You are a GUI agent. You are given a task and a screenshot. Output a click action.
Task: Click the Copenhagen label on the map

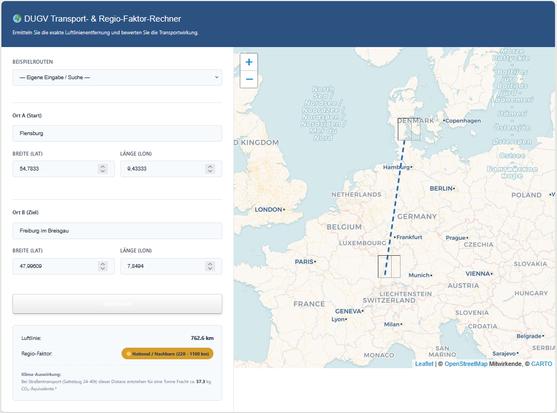click(x=463, y=121)
